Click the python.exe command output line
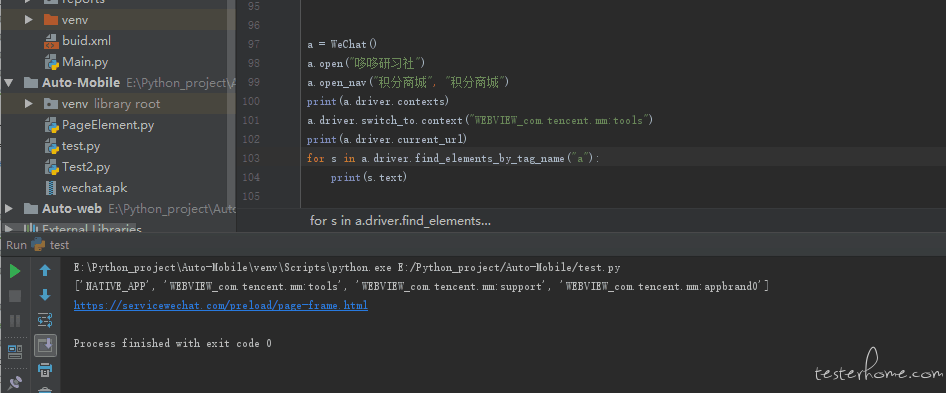Screen dimensions: 946x393 point(347,267)
